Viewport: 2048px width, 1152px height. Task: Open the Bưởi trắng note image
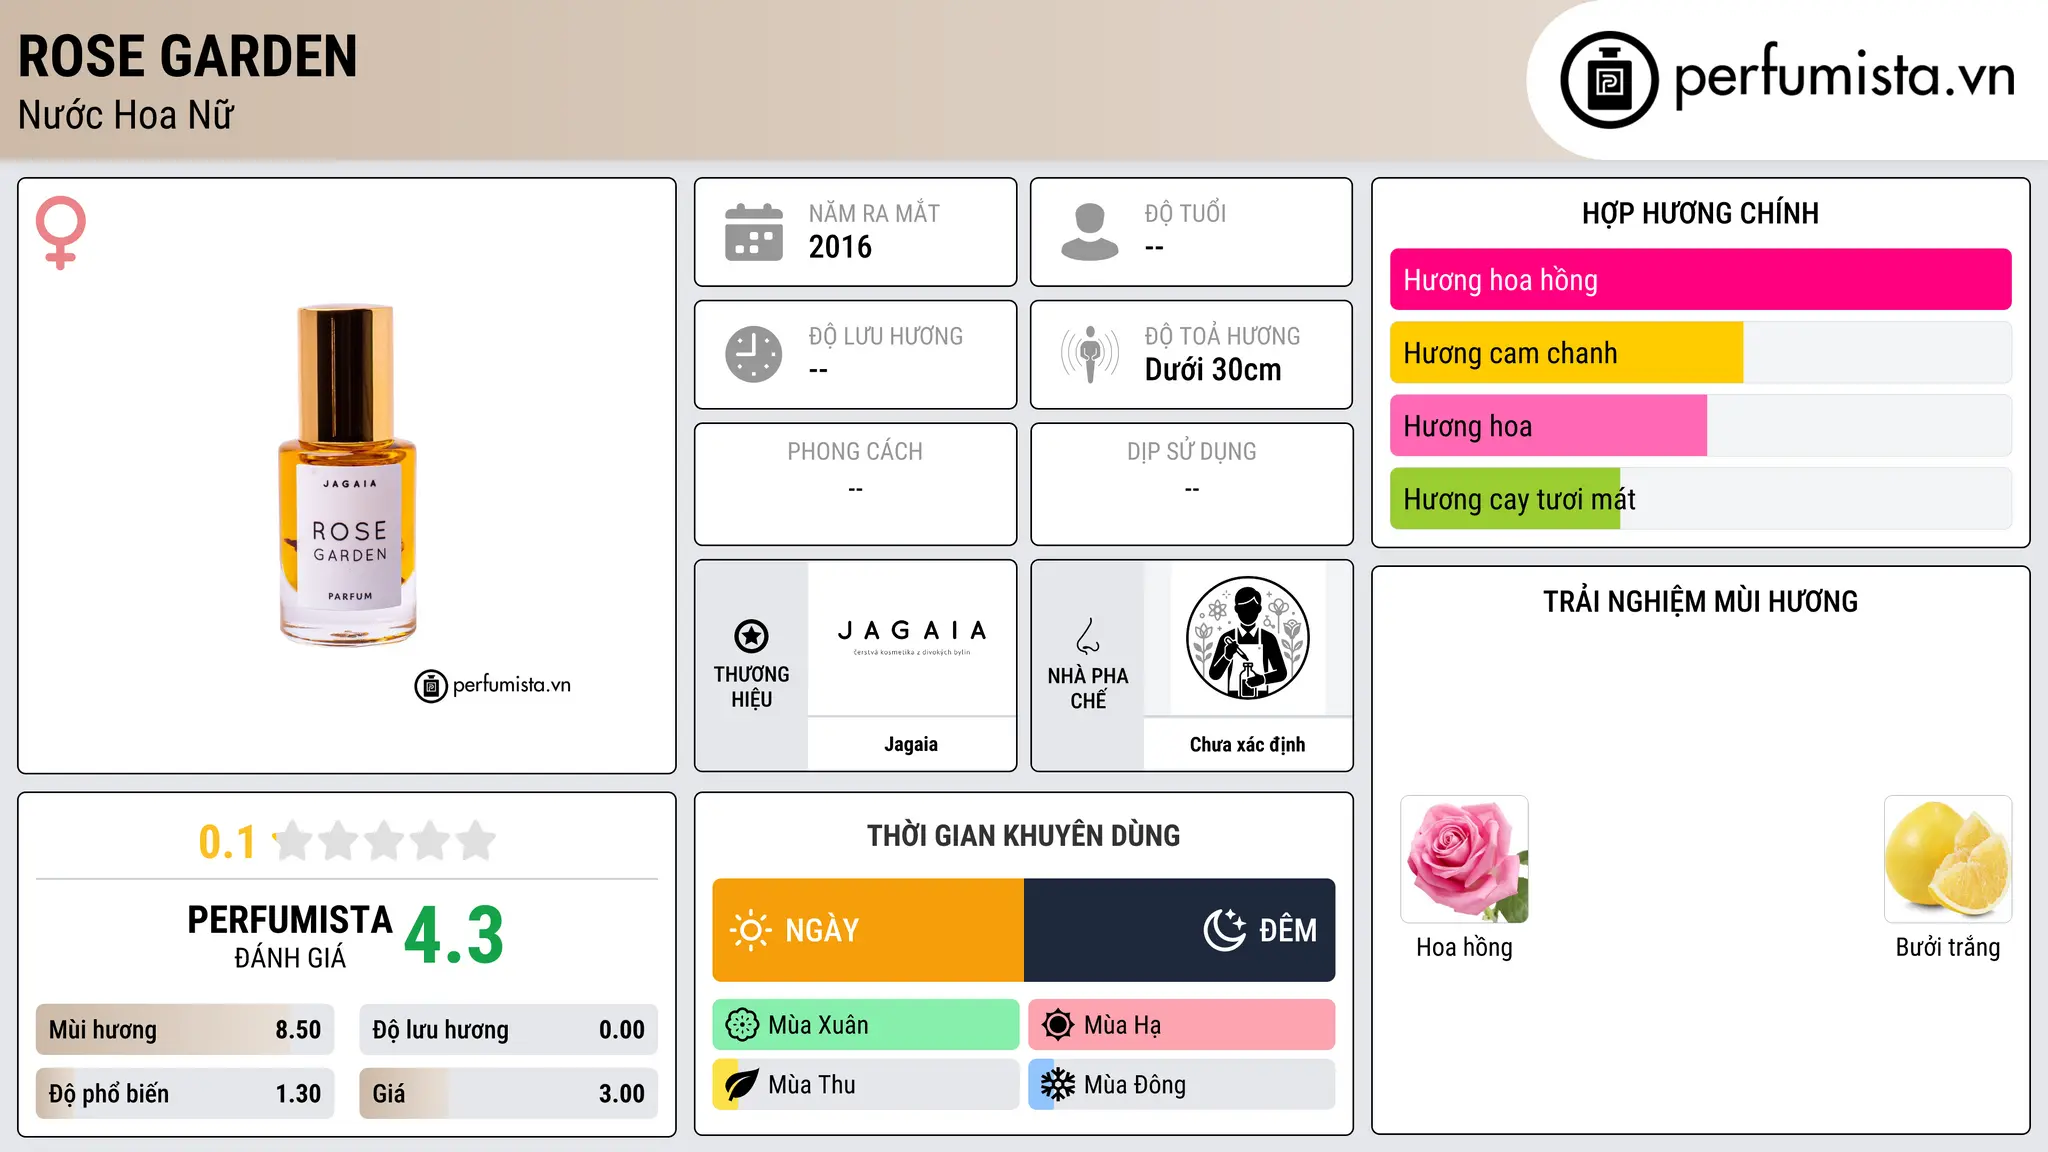coord(1948,859)
